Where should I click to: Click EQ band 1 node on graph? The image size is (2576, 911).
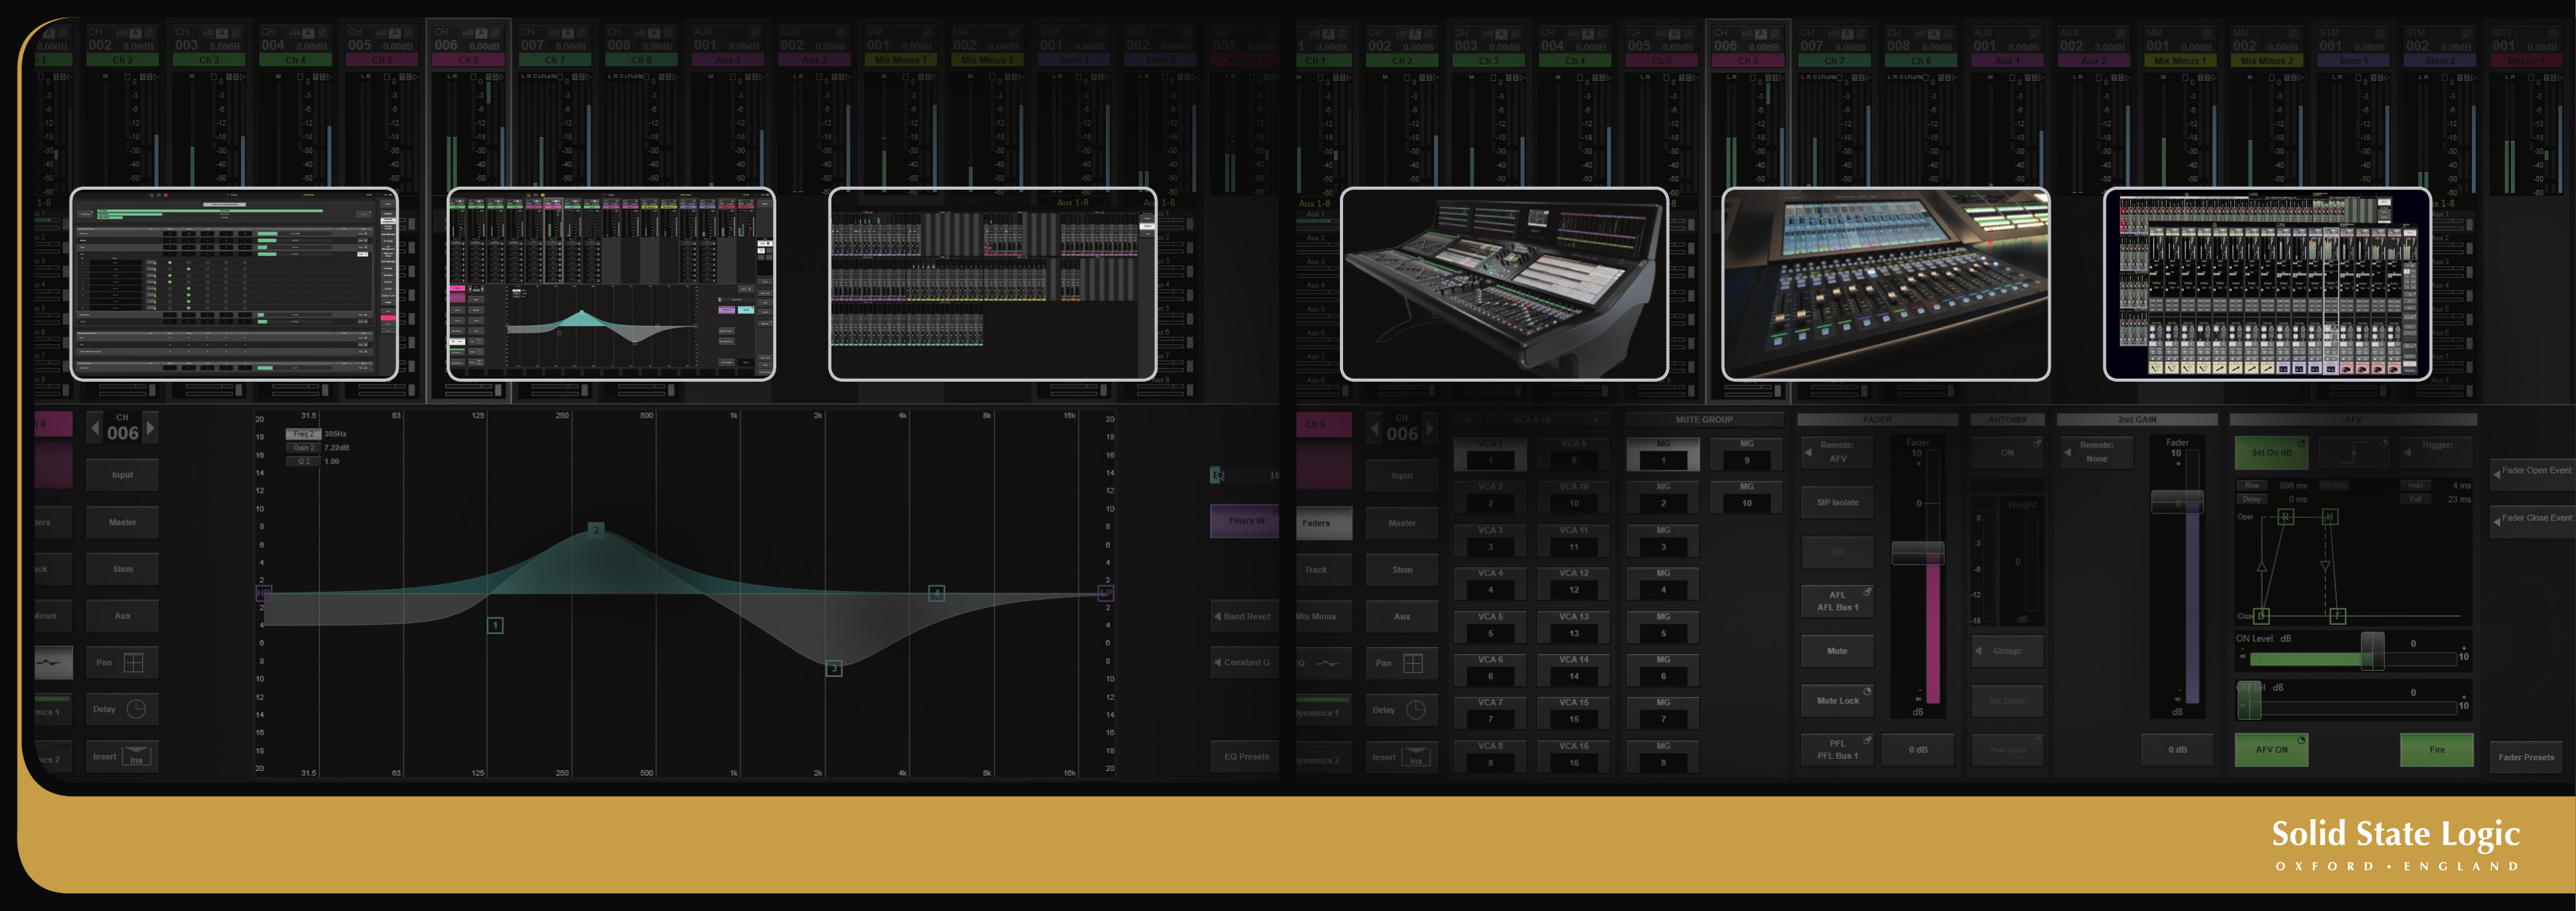click(495, 625)
